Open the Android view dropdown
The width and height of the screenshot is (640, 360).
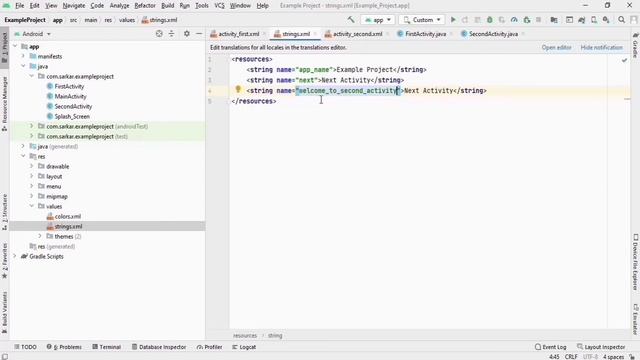[x=33, y=34]
